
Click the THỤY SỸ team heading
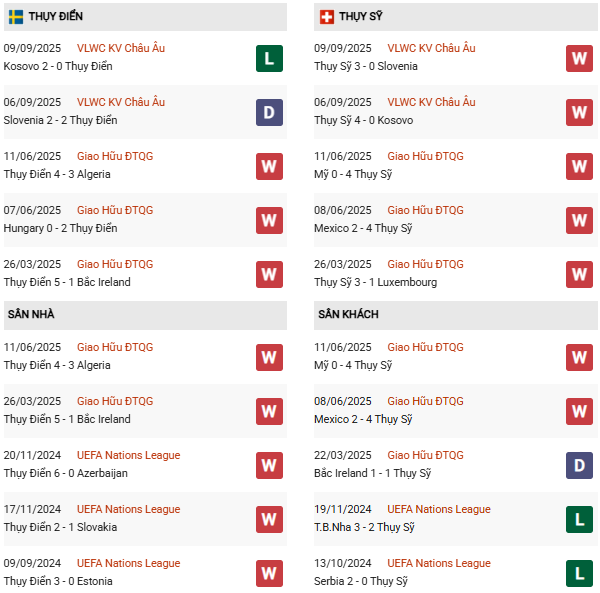point(361,17)
